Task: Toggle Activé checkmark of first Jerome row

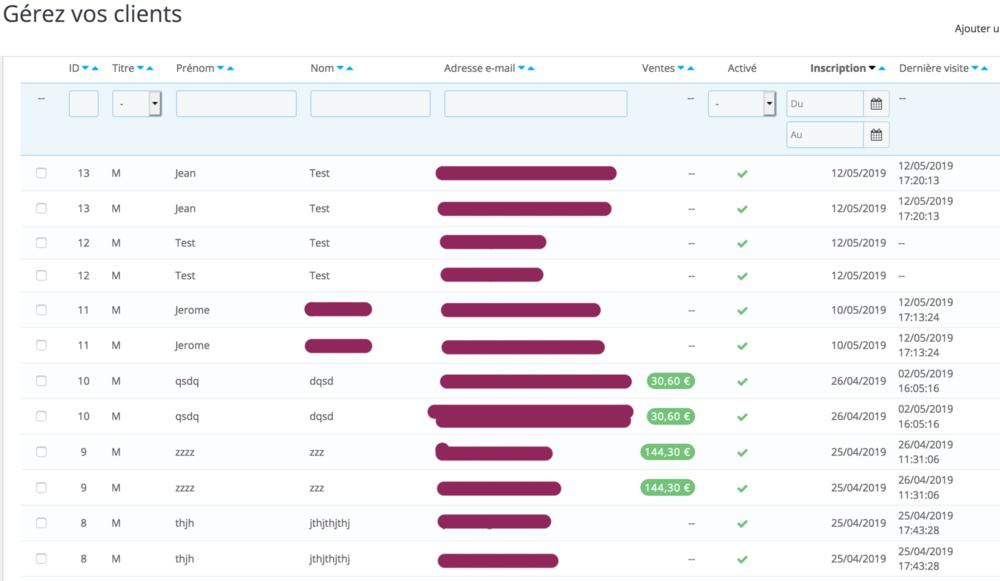Action: click(x=742, y=311)
